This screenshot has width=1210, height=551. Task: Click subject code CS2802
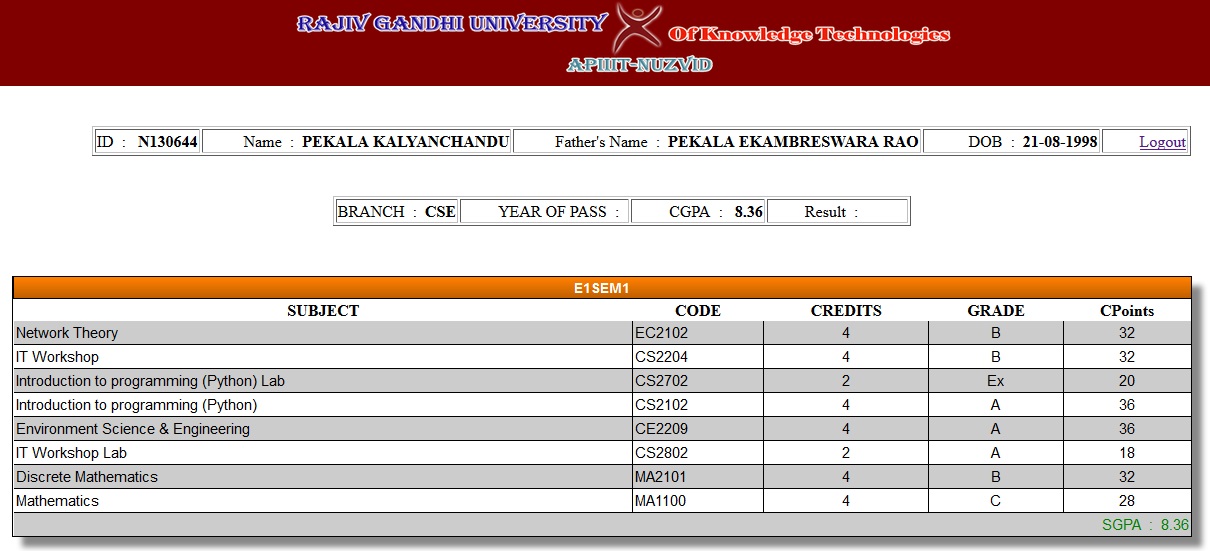(x=661, y=453)
